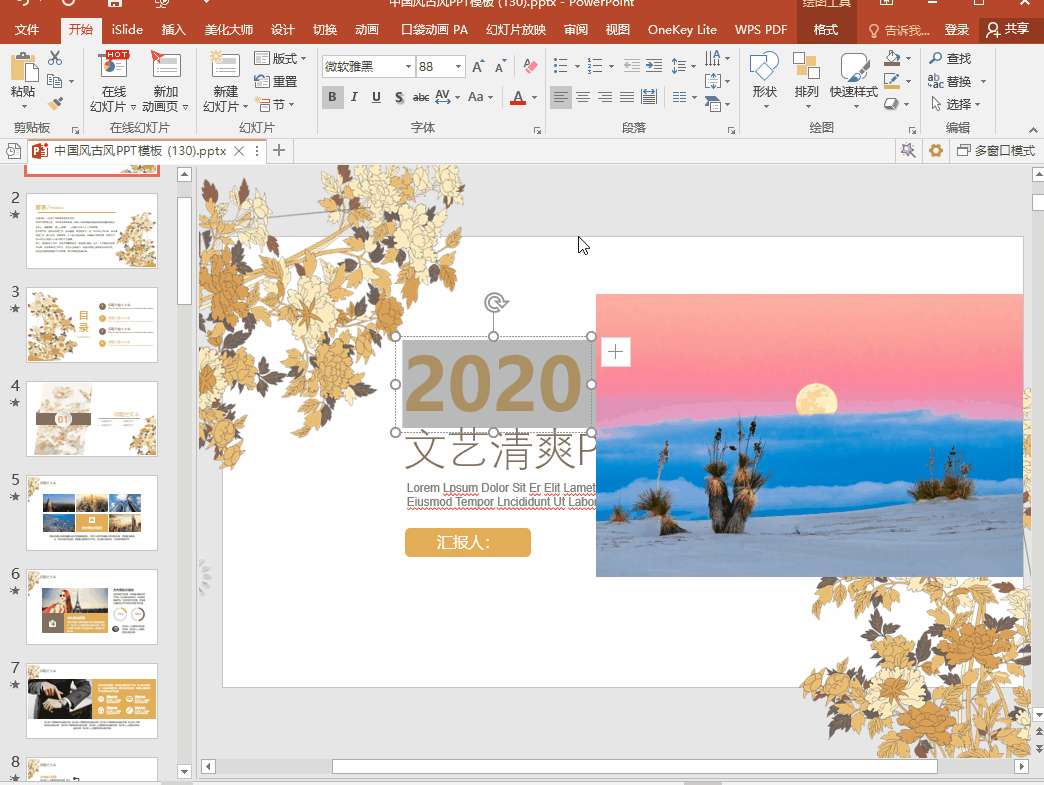The width and height of the screenshot is (1044, 785).
Task: Toggle Bold formatting
Action: click(x=332, y=97)
